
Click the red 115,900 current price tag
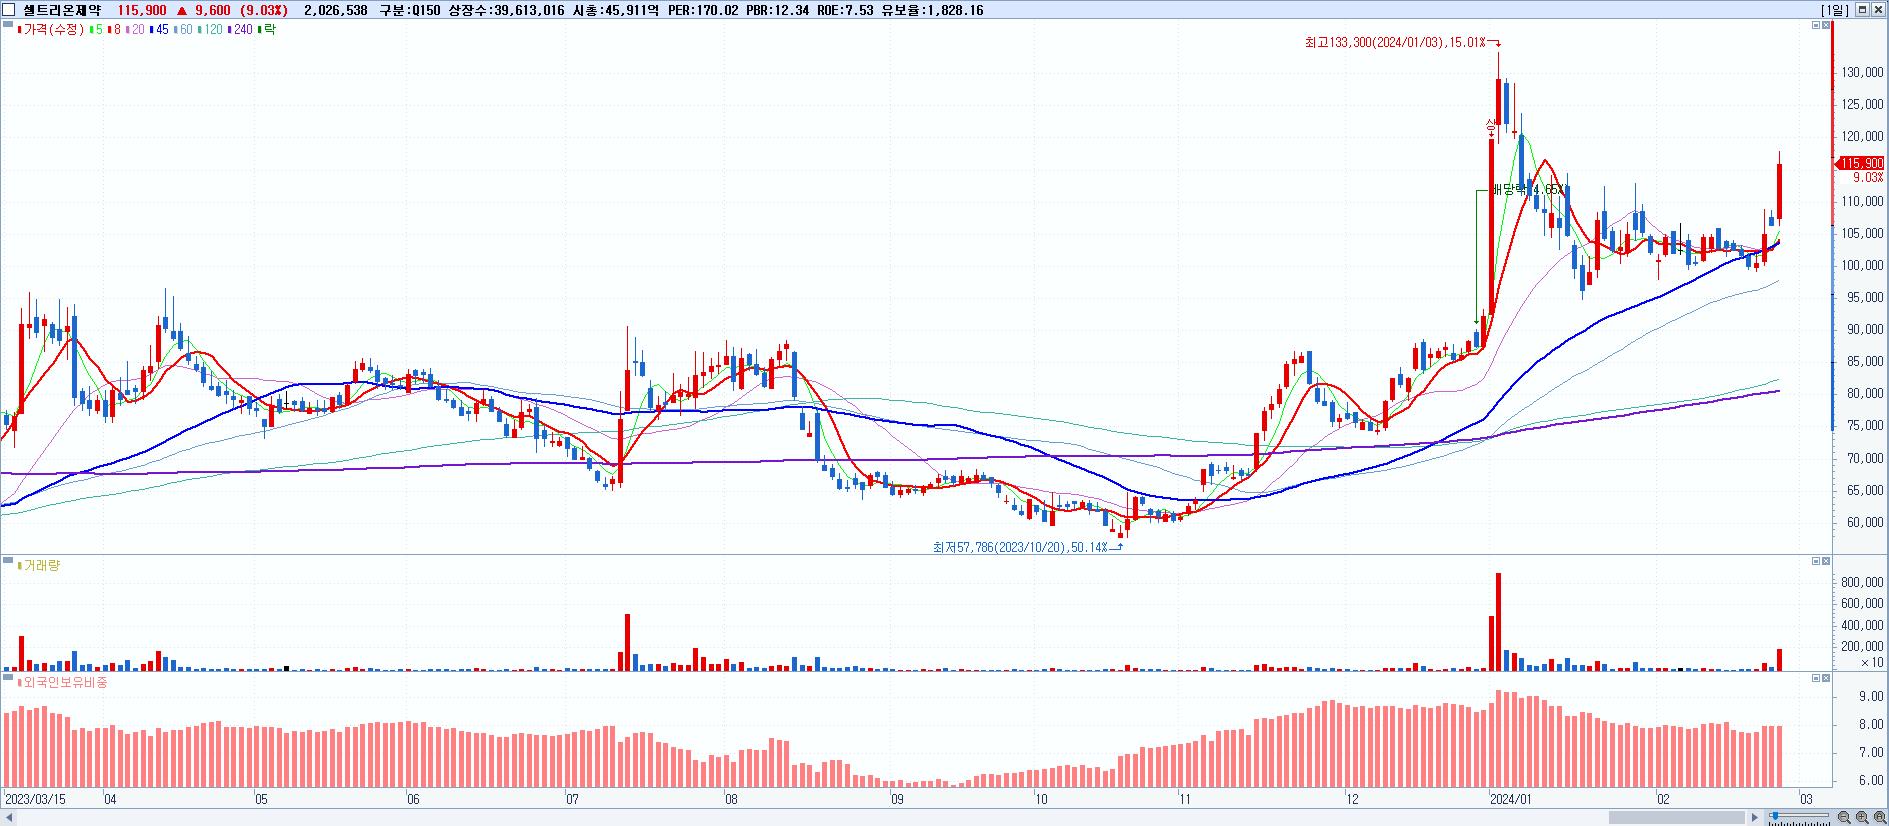coord(1861,163)
